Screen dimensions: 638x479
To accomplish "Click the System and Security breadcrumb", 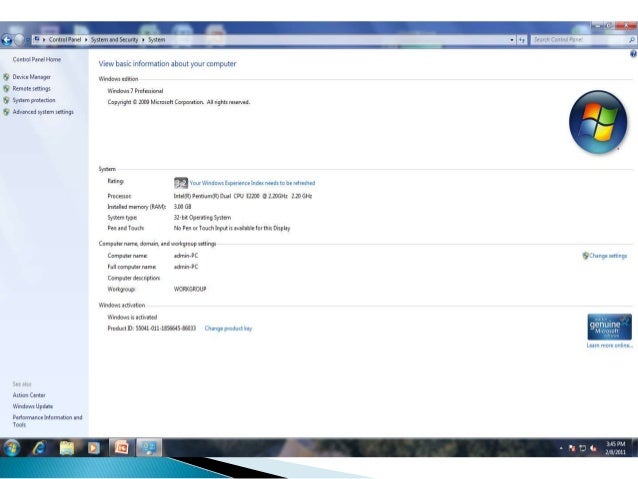I will [114, 39].
